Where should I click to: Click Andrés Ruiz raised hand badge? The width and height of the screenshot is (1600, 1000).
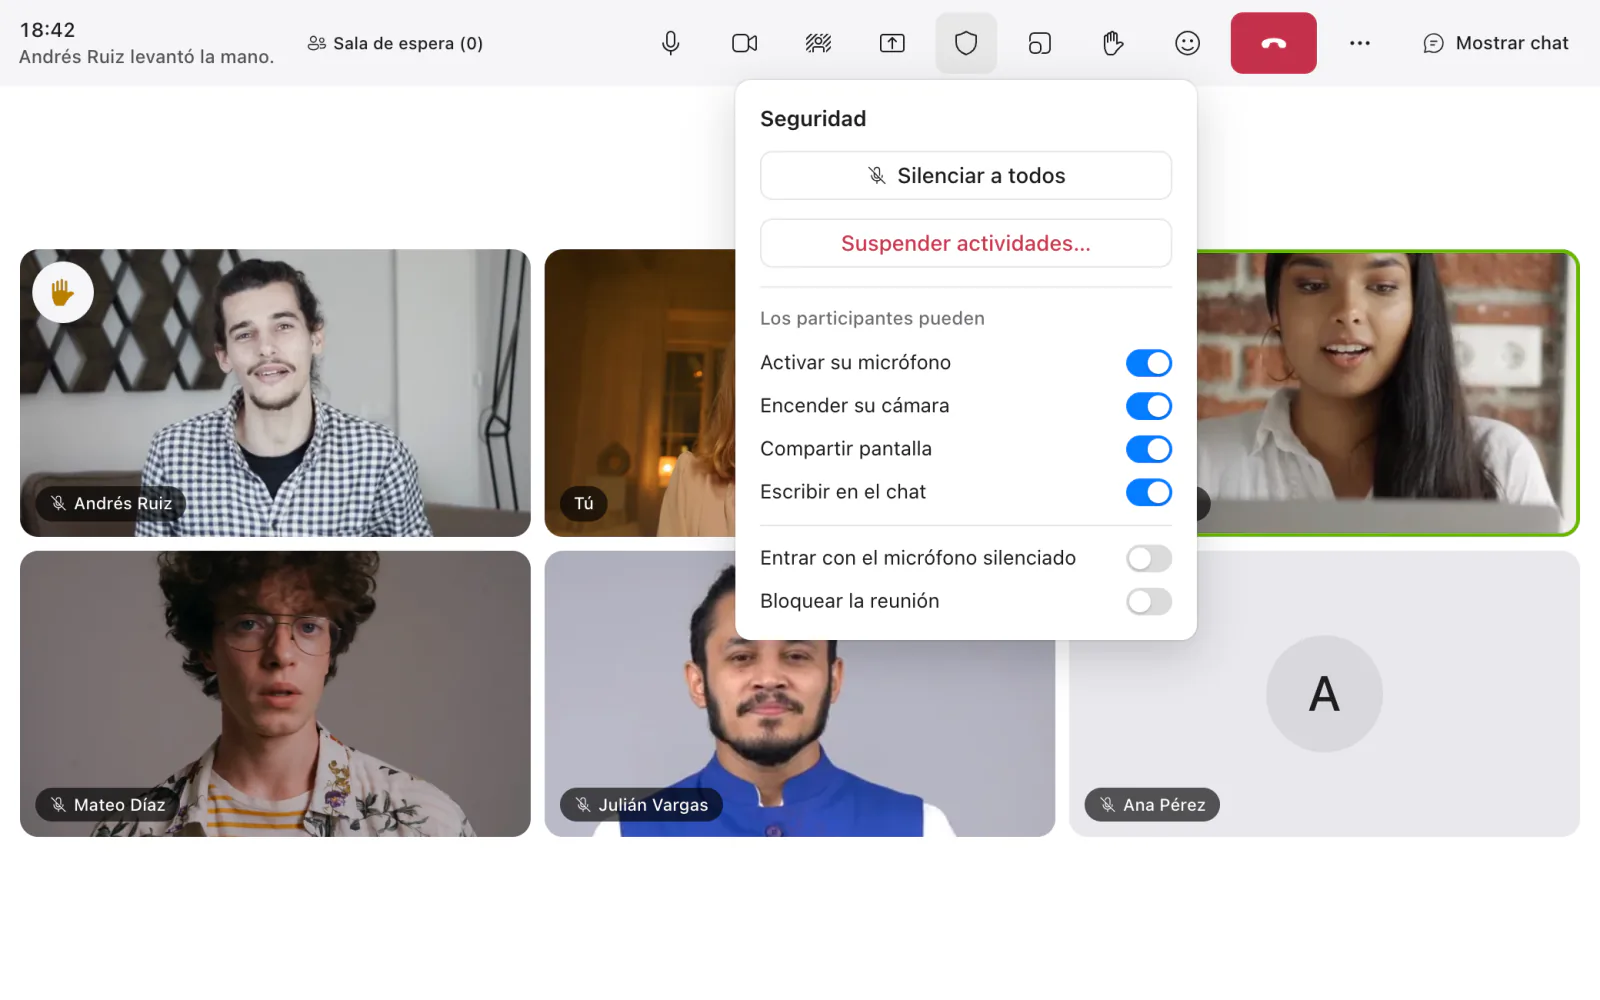pos(63,292)
